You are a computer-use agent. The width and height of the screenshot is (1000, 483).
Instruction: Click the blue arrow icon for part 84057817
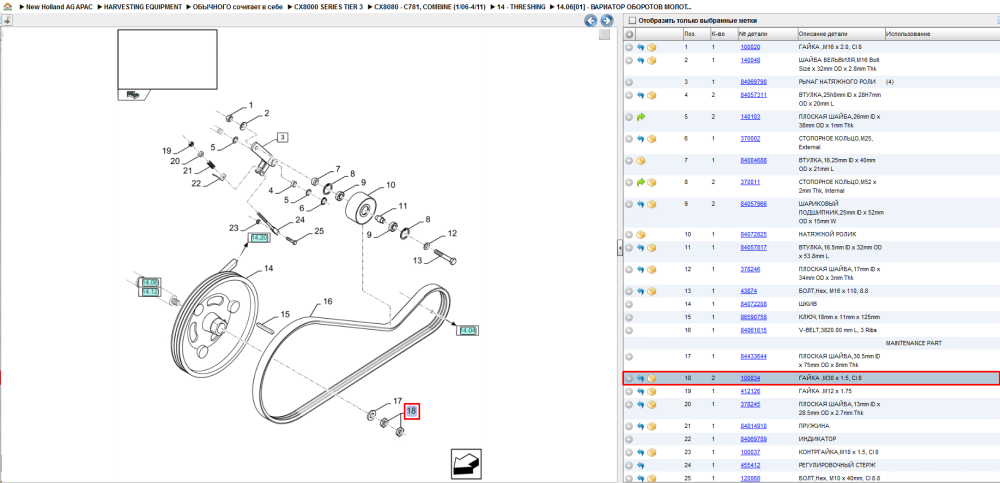[641, 248]
